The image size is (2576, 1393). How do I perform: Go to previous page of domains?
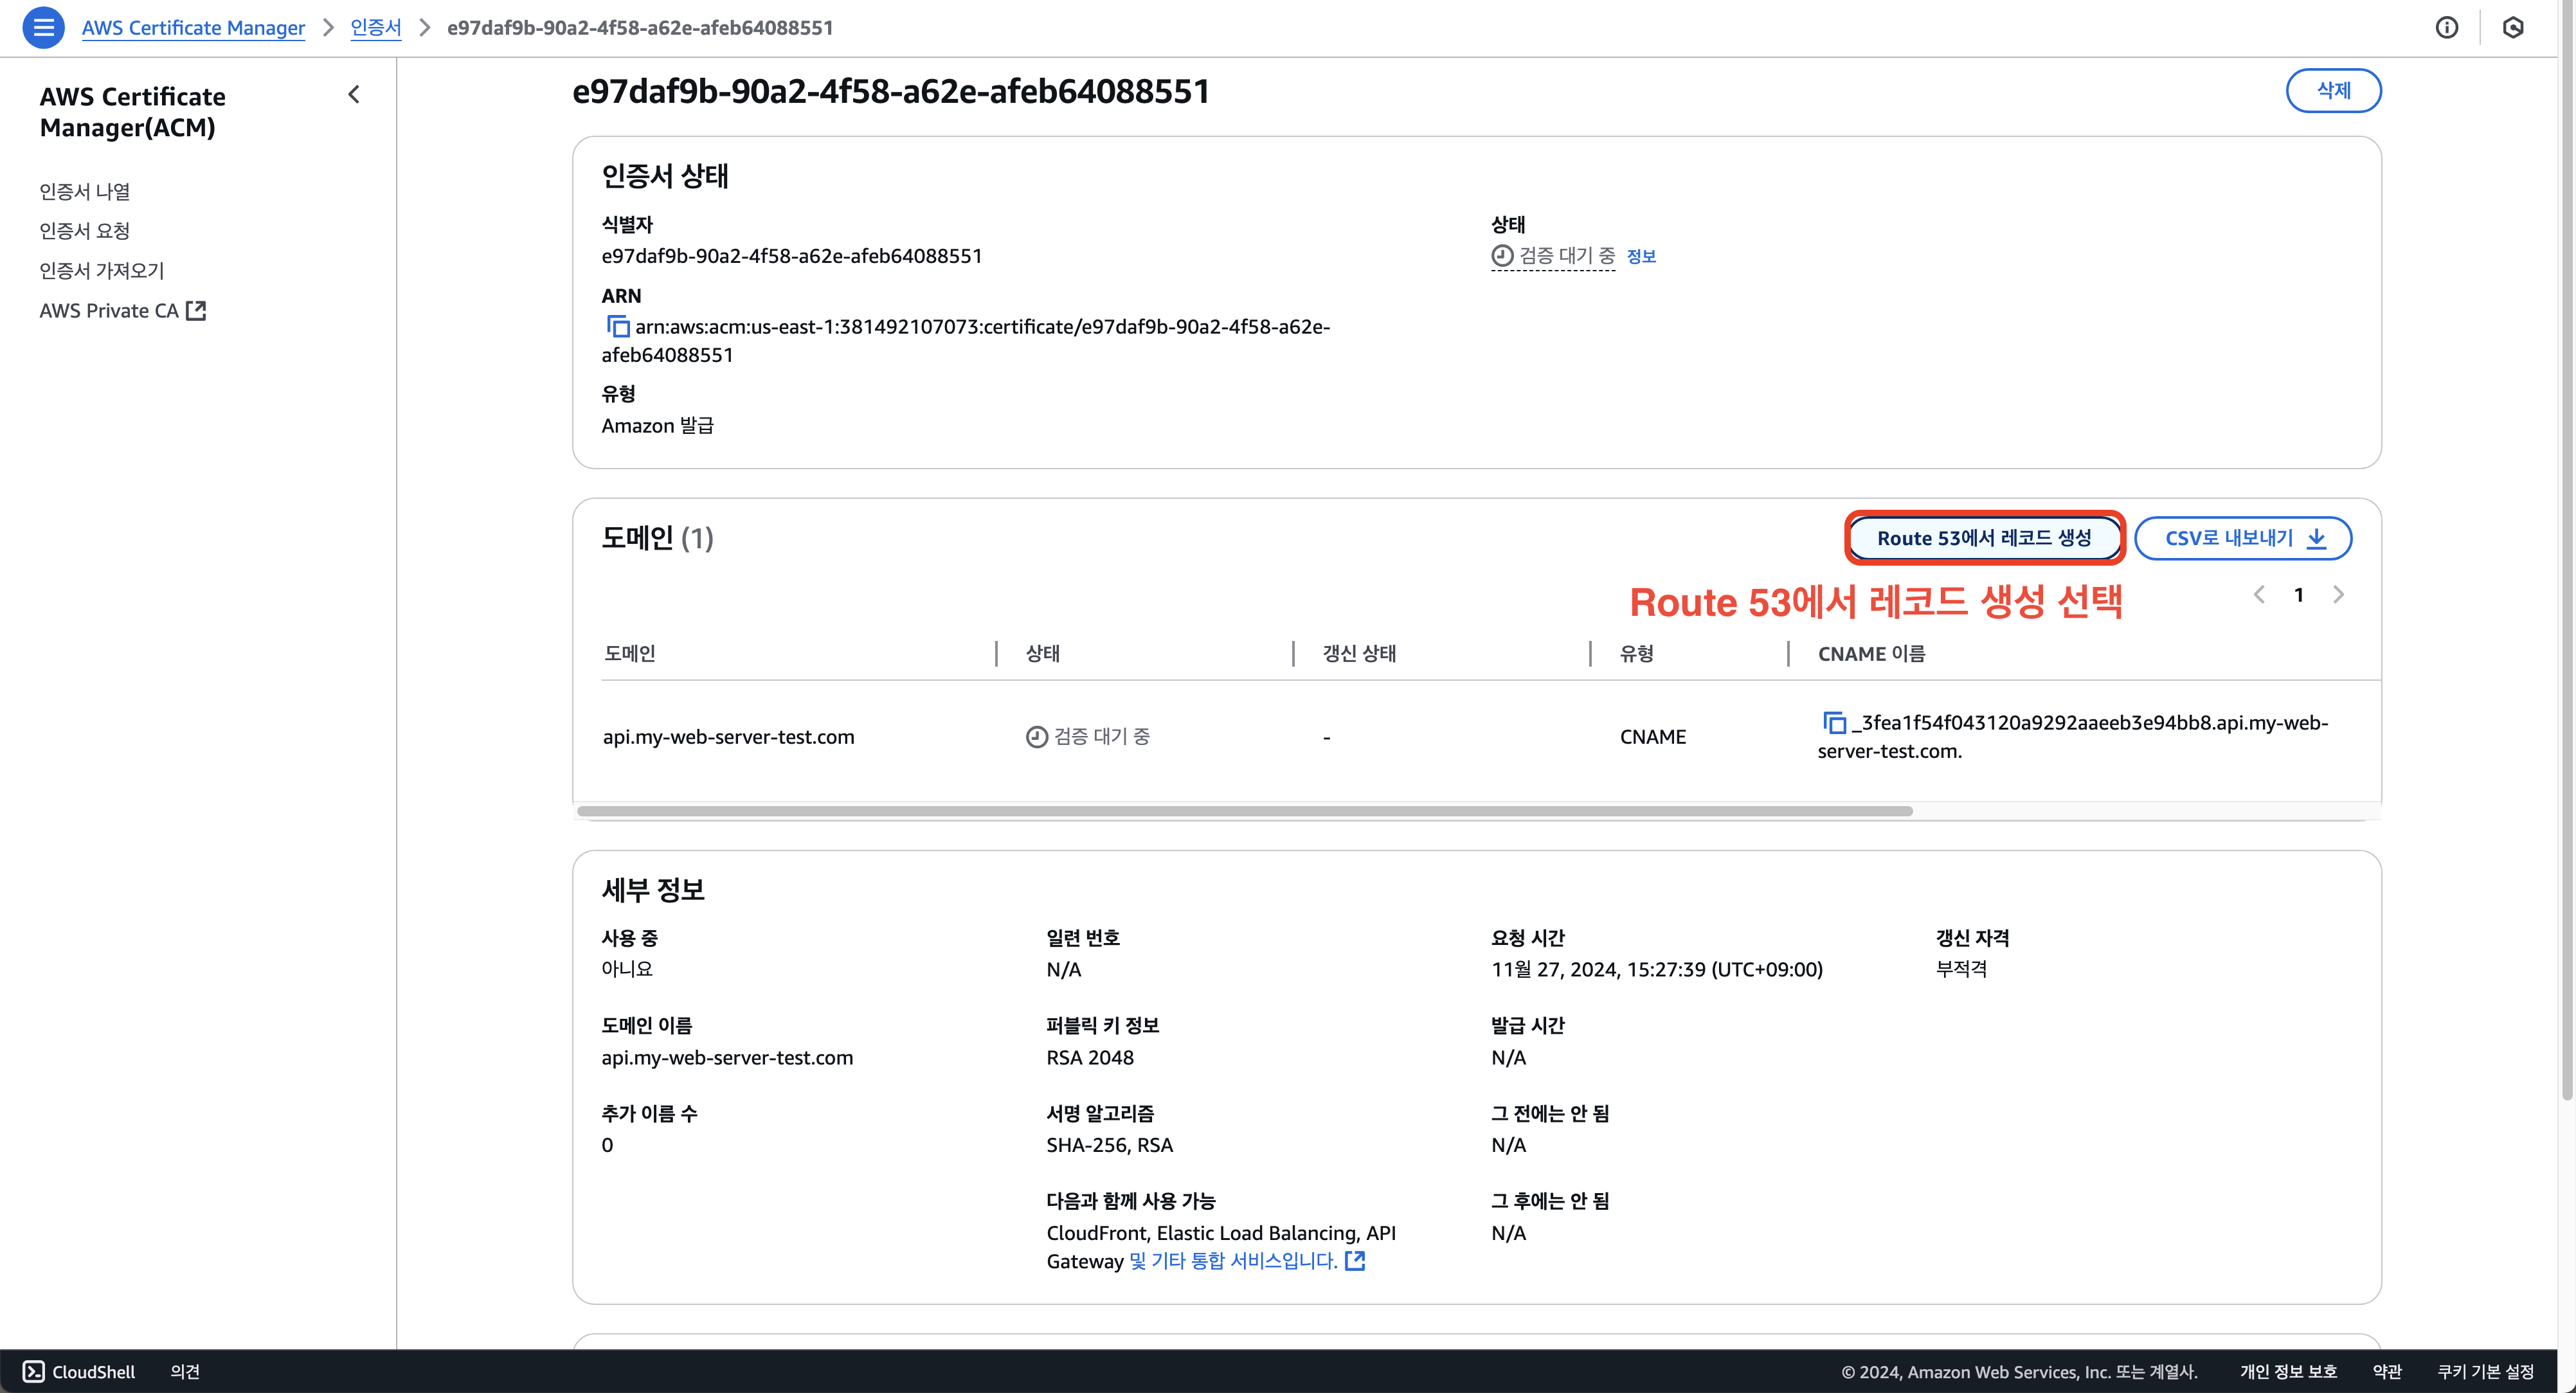tap(2259, 595)
